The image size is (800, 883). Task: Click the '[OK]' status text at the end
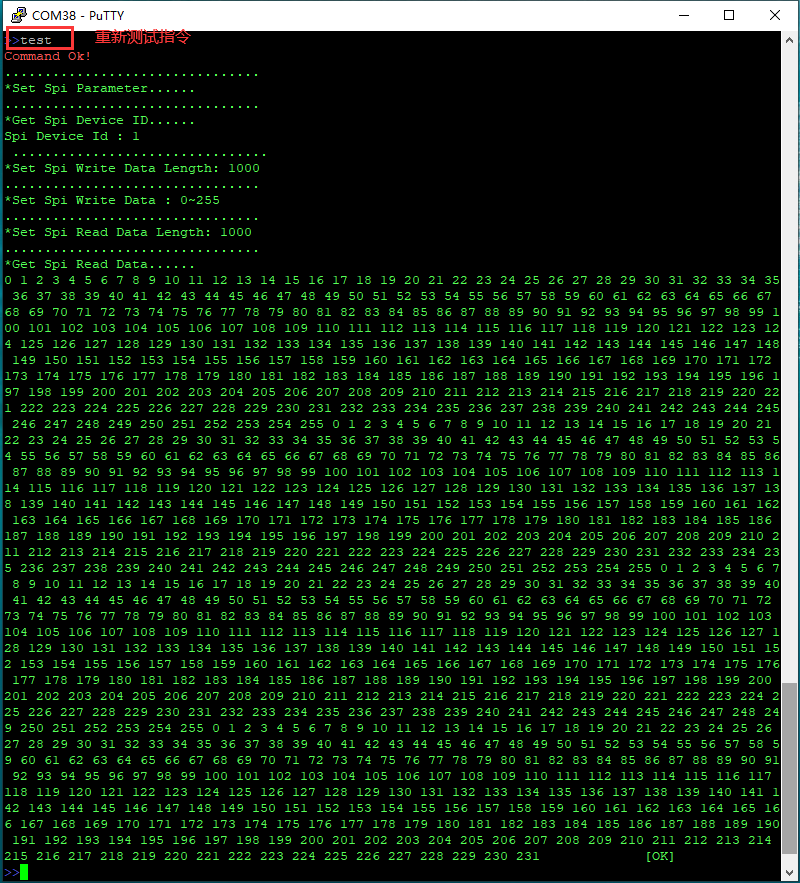point(660,856)
